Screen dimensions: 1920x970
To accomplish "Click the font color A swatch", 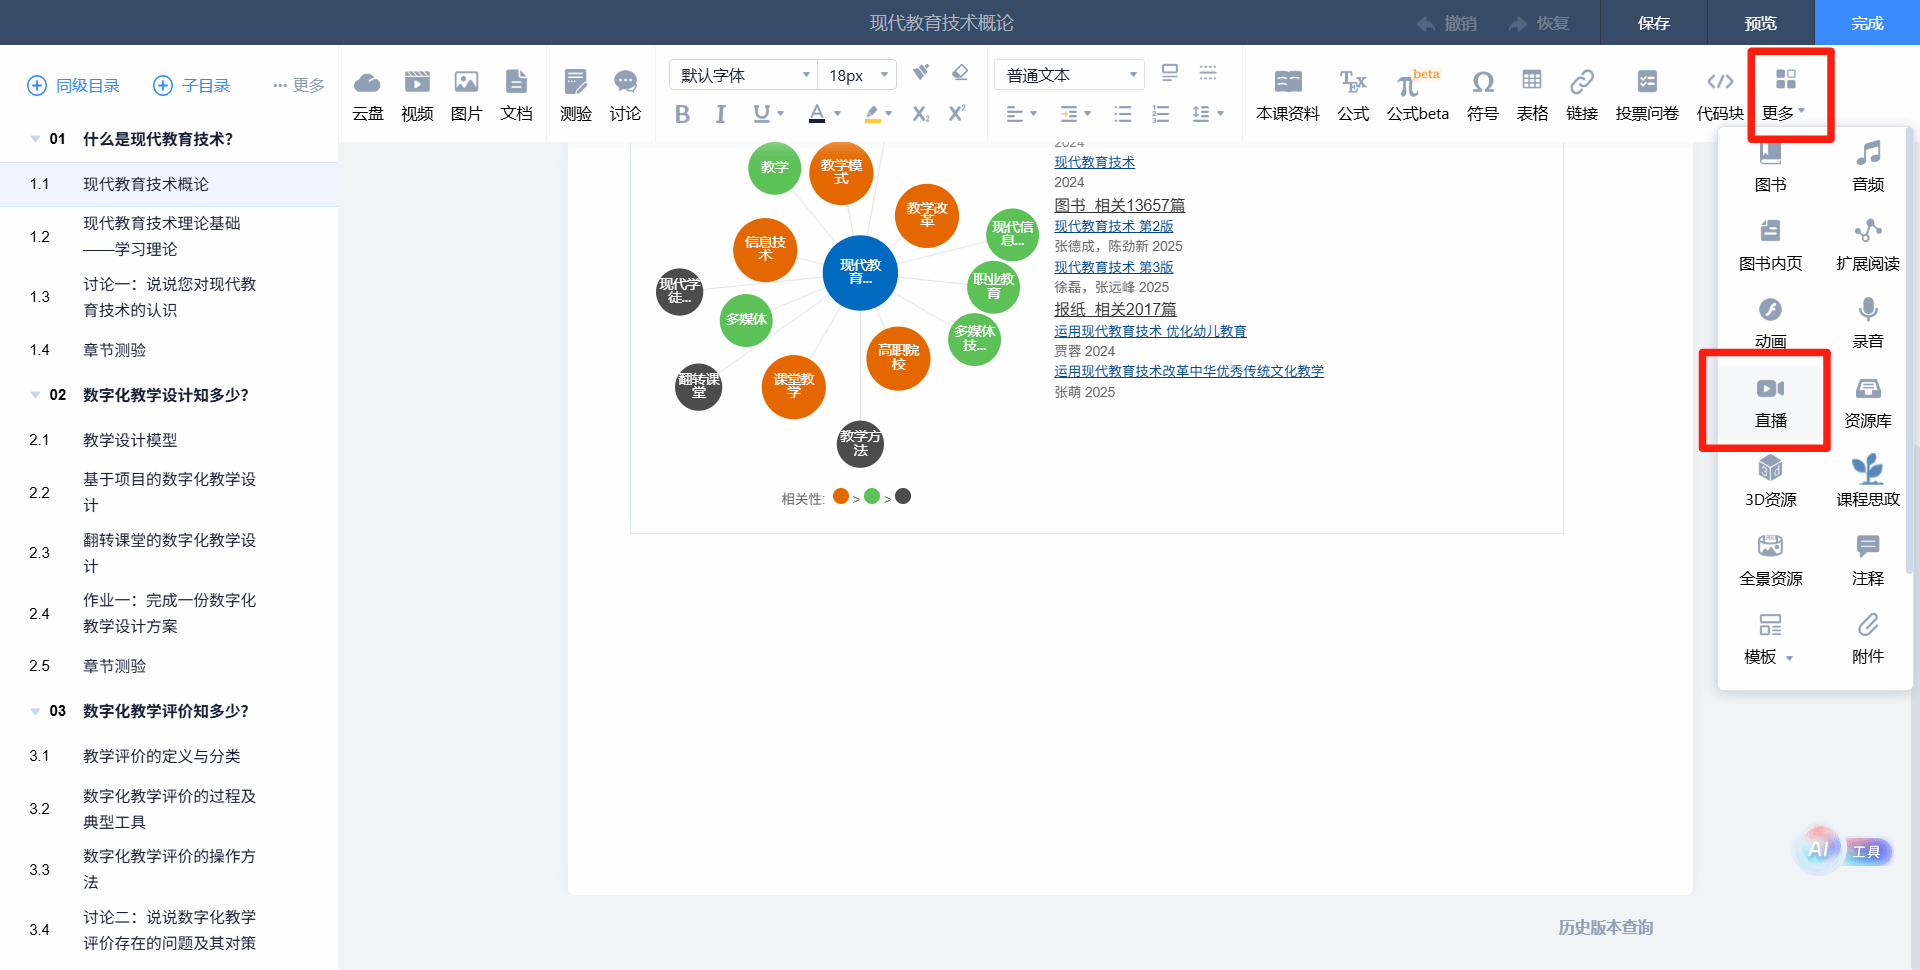I will coord(817,114).
